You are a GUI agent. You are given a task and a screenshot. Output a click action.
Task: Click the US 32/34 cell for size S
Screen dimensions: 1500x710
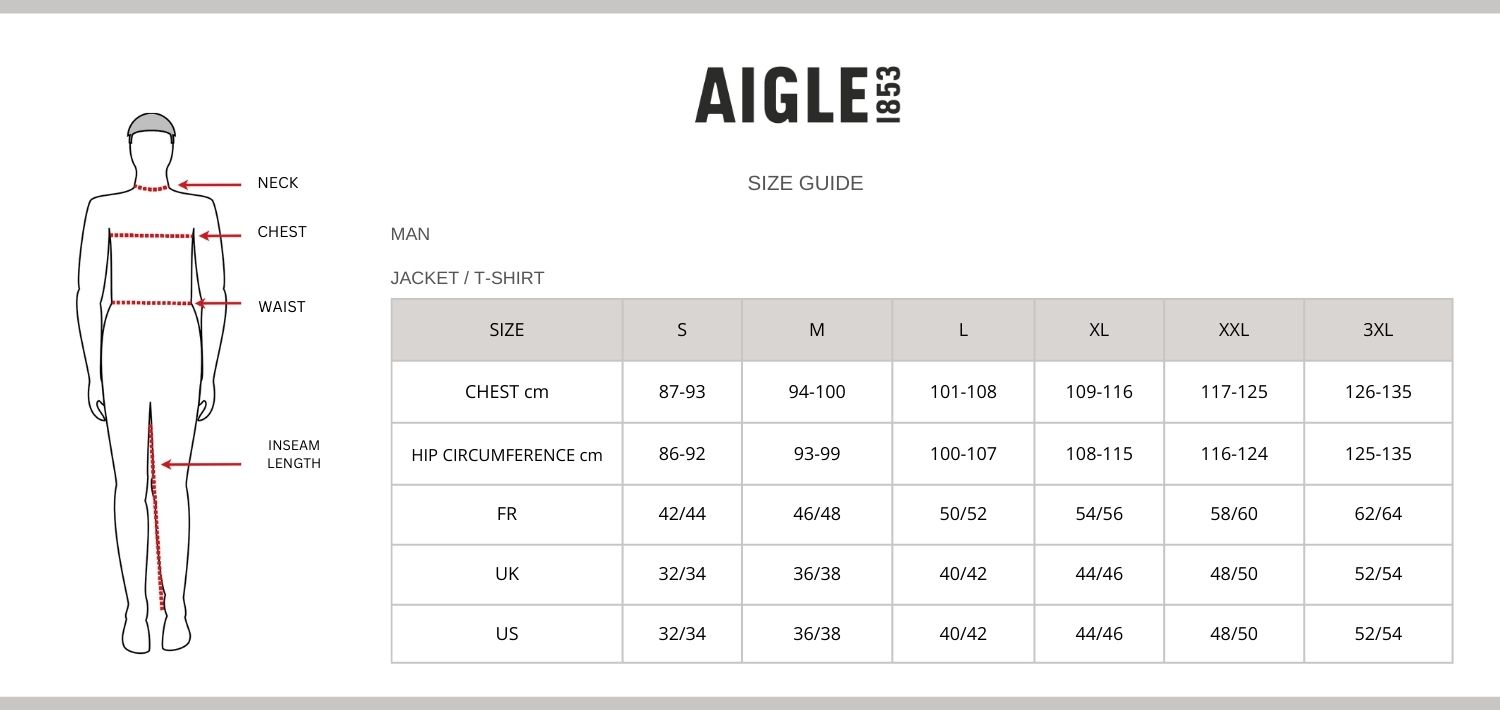click(x=682, y=634)
